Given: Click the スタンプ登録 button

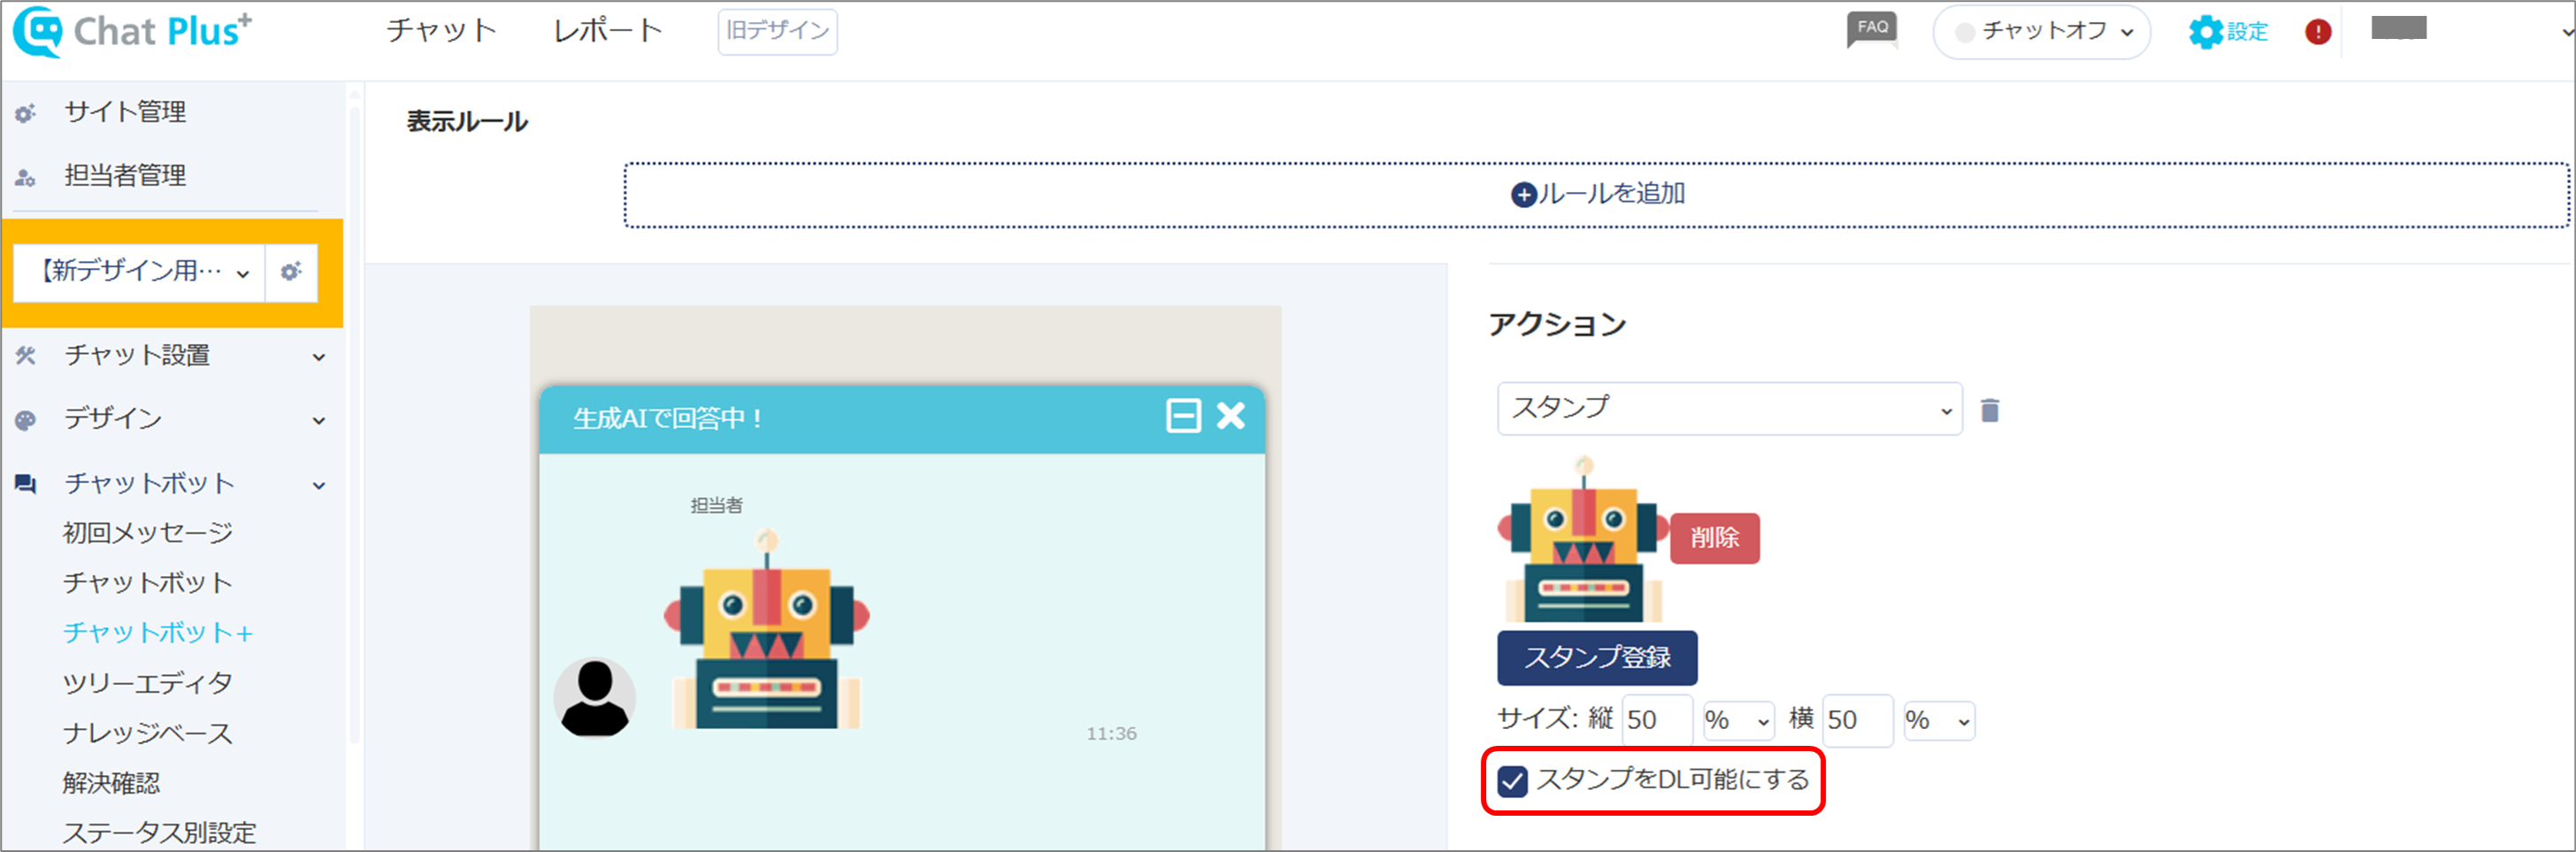Looking at the screenshot, I should pos(1597,657).
